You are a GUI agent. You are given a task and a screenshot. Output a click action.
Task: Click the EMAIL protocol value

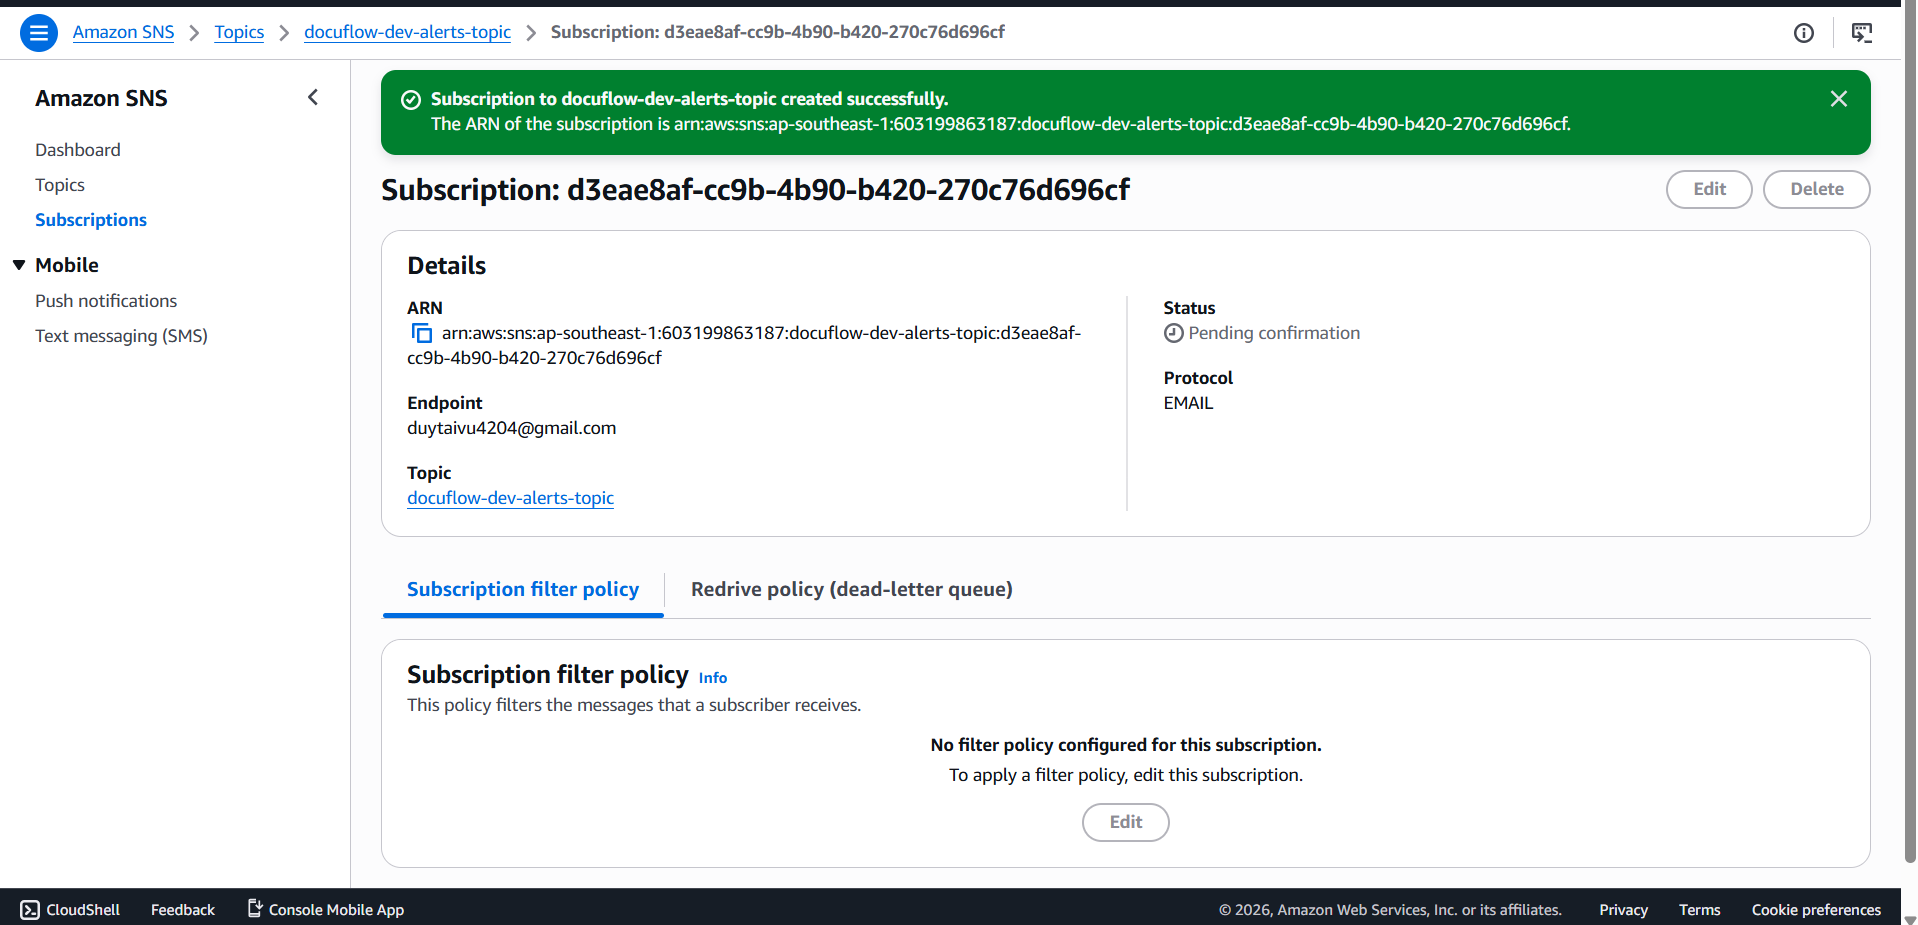1188,403
